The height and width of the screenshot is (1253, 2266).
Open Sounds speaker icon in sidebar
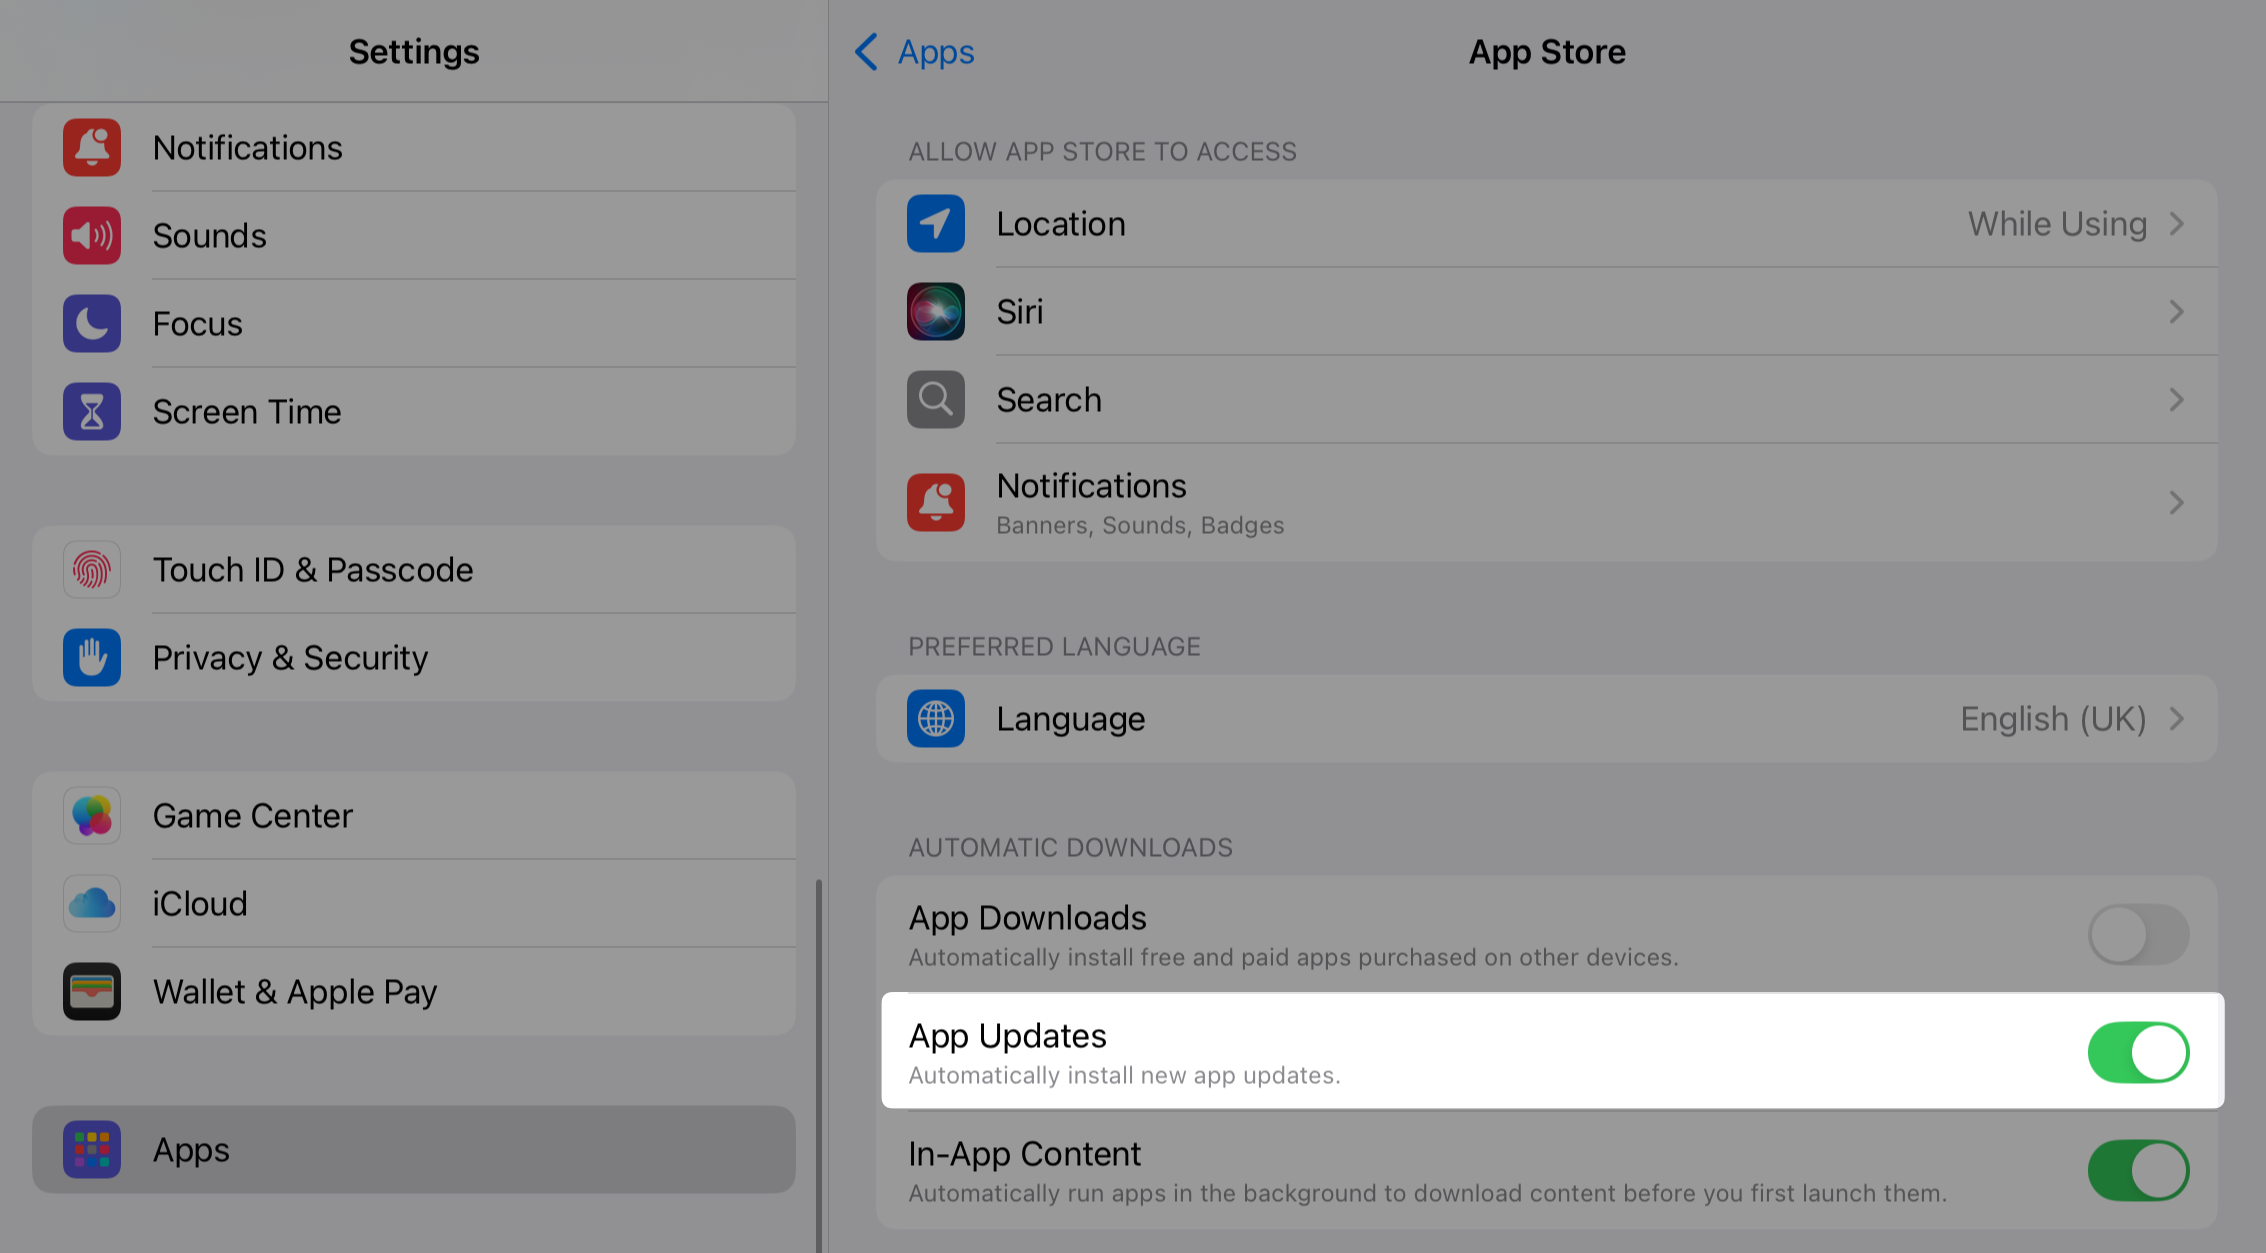coord(92,236)
